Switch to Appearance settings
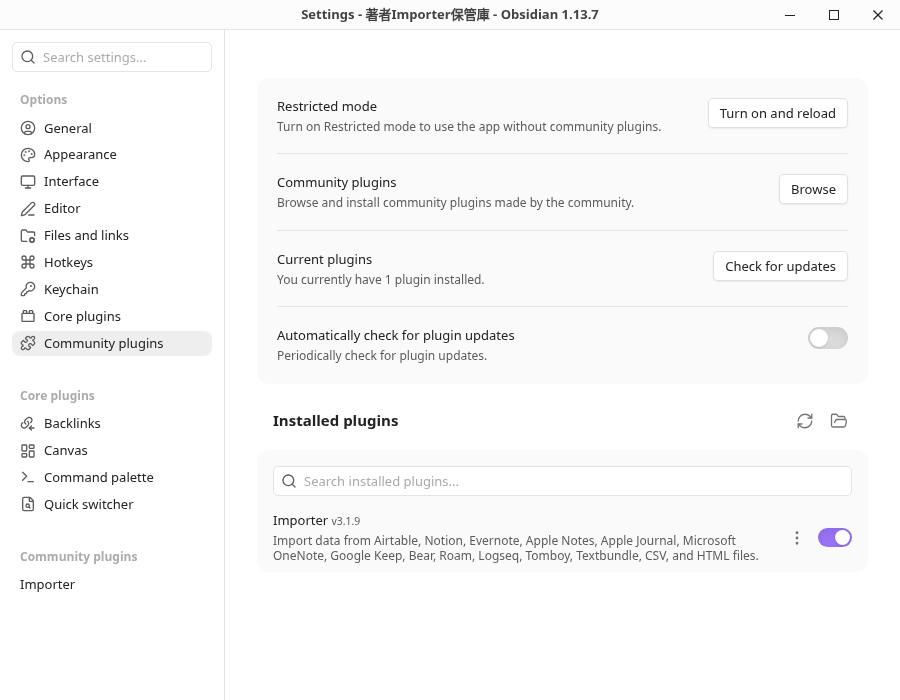 coord(112,155)
